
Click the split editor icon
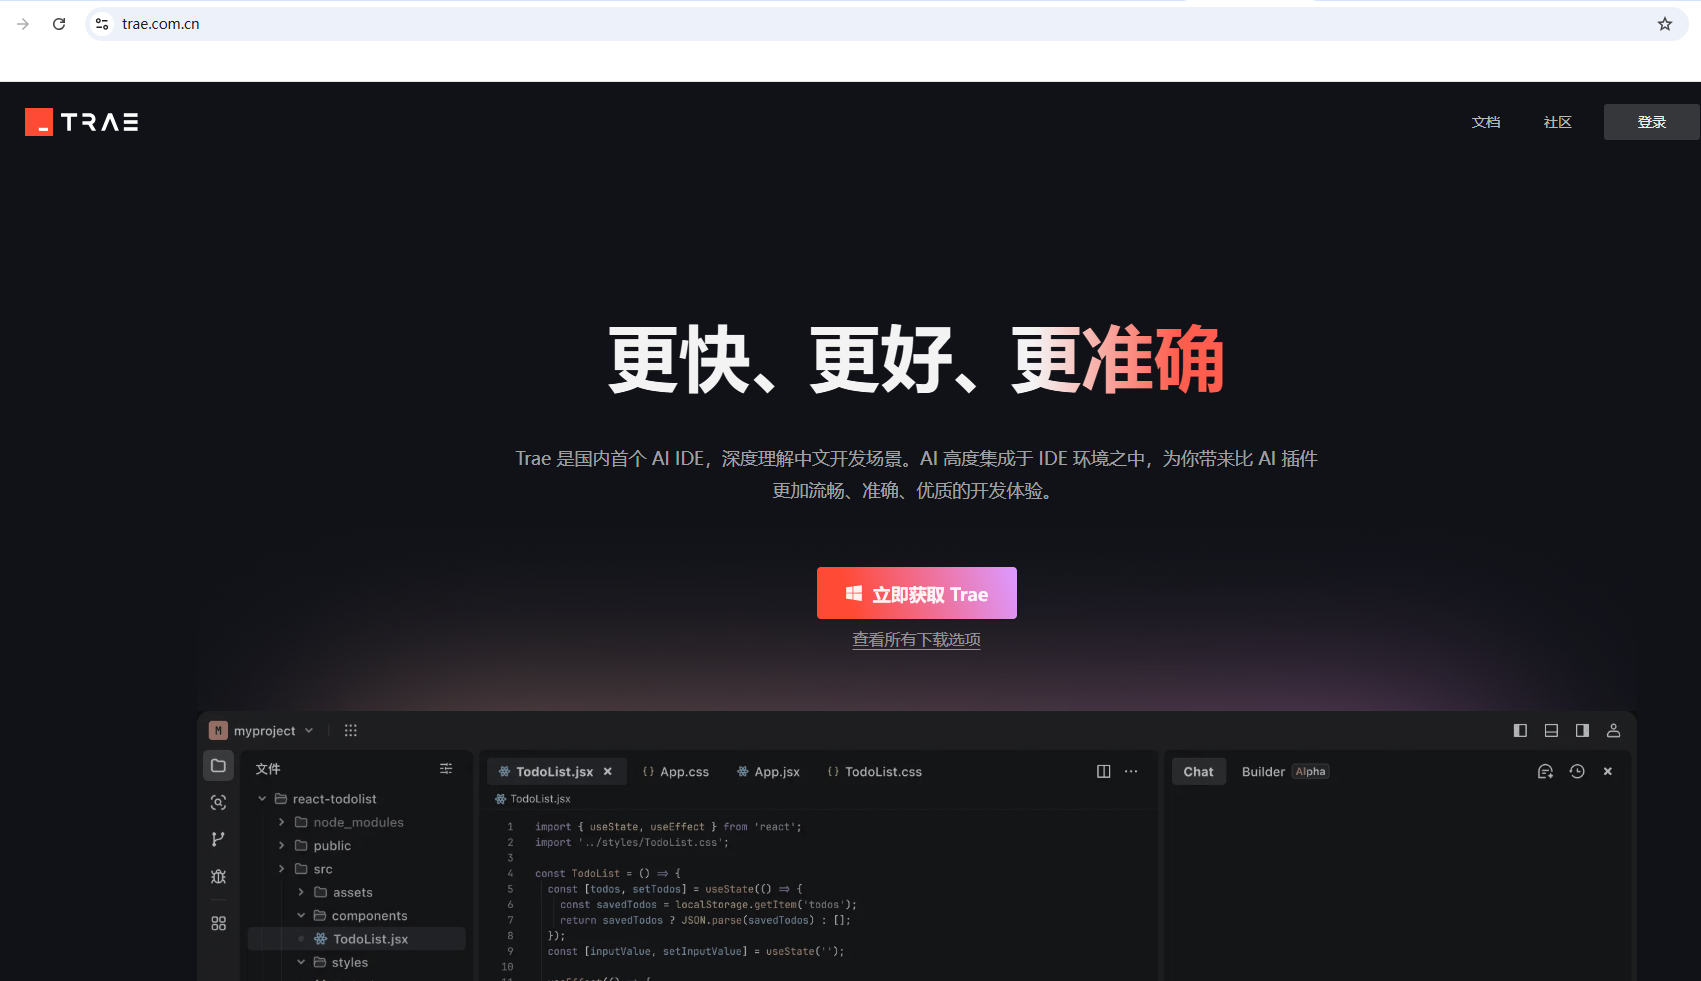click(x=1103, y=772)
